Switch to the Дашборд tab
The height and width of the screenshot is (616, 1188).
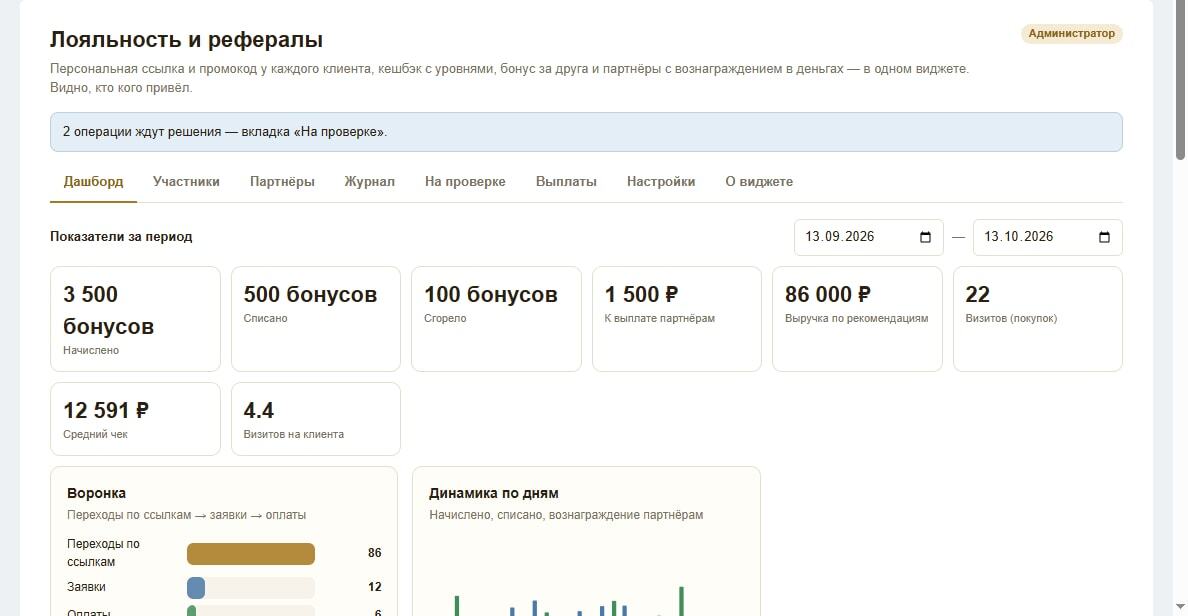[x=93, y=182]
